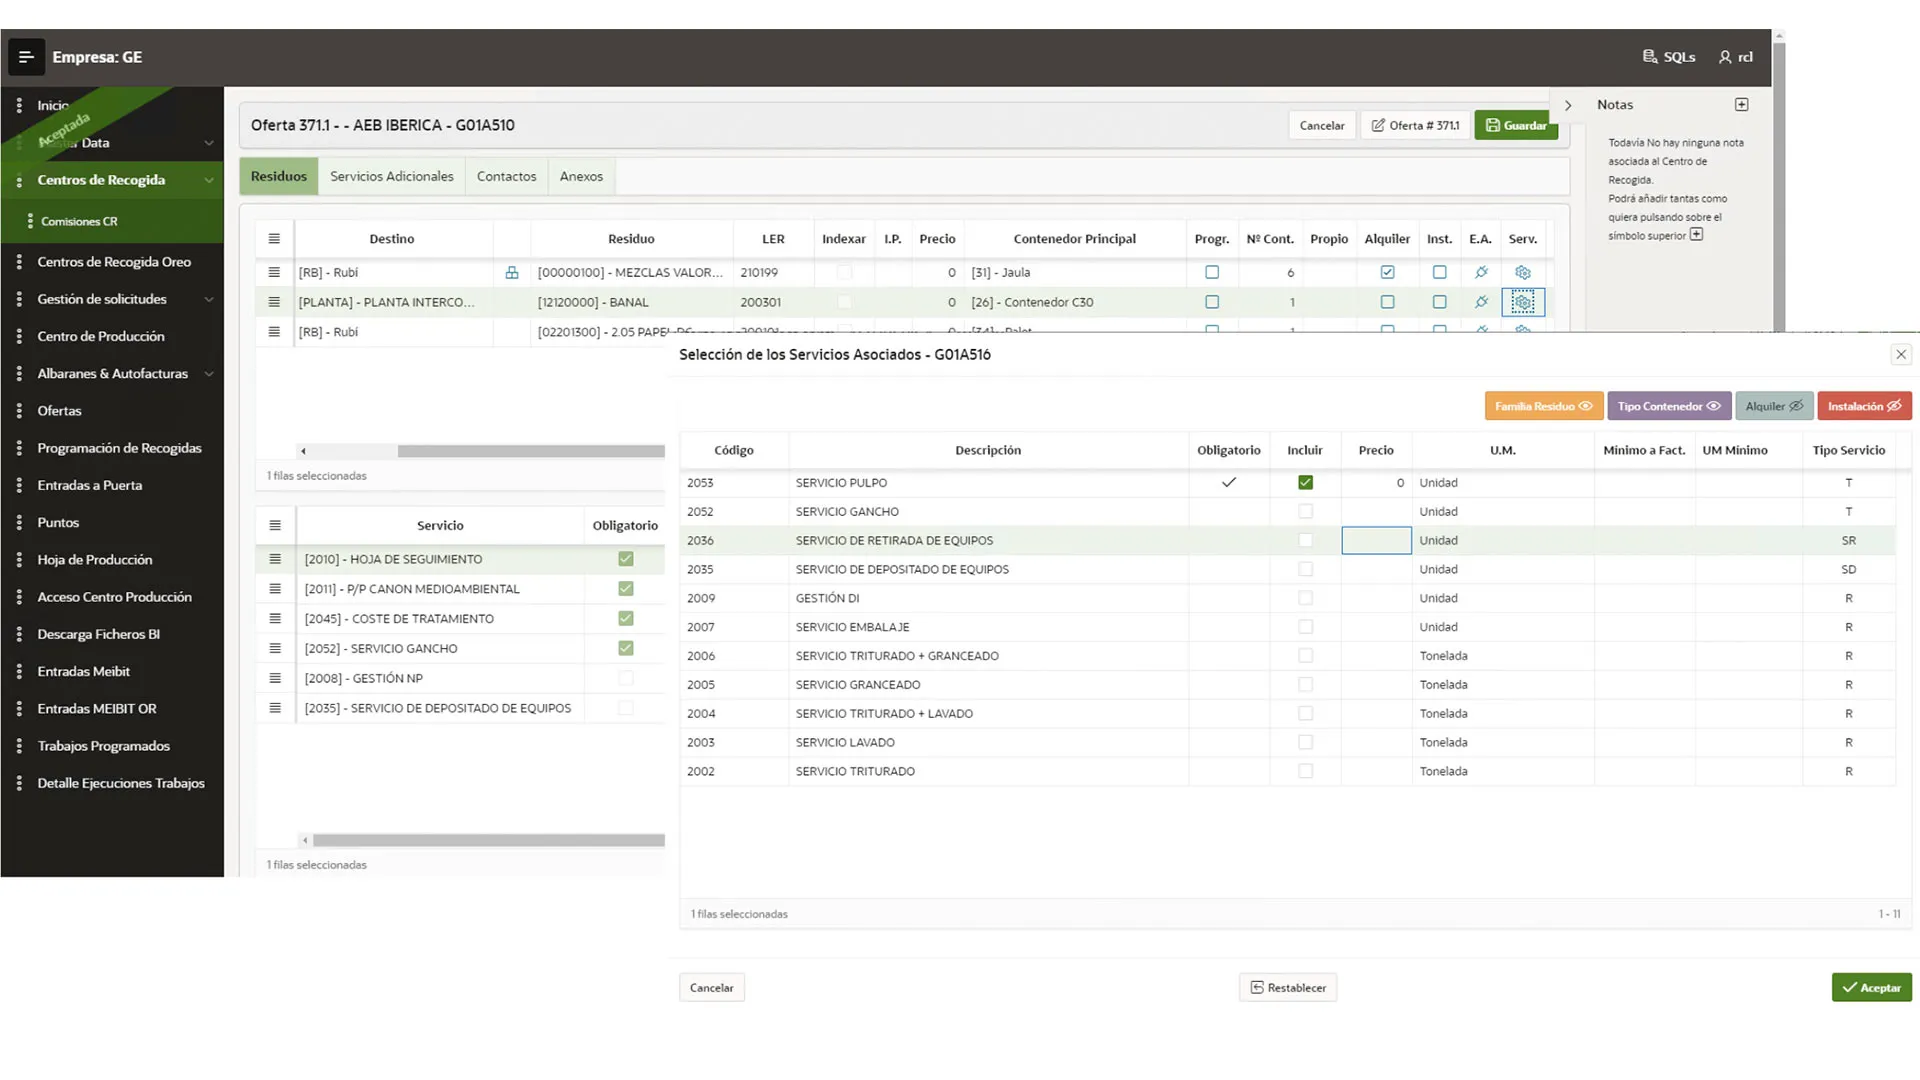
Task: Collapse the Notas side panel
Action: [x=1567, y=104]
